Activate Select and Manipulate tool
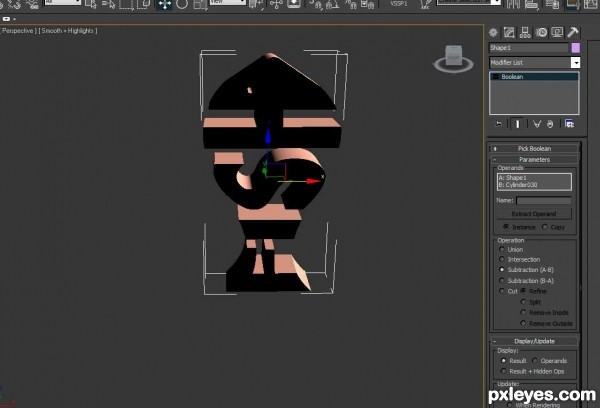The image size is (600, 408). coord(276,4)
